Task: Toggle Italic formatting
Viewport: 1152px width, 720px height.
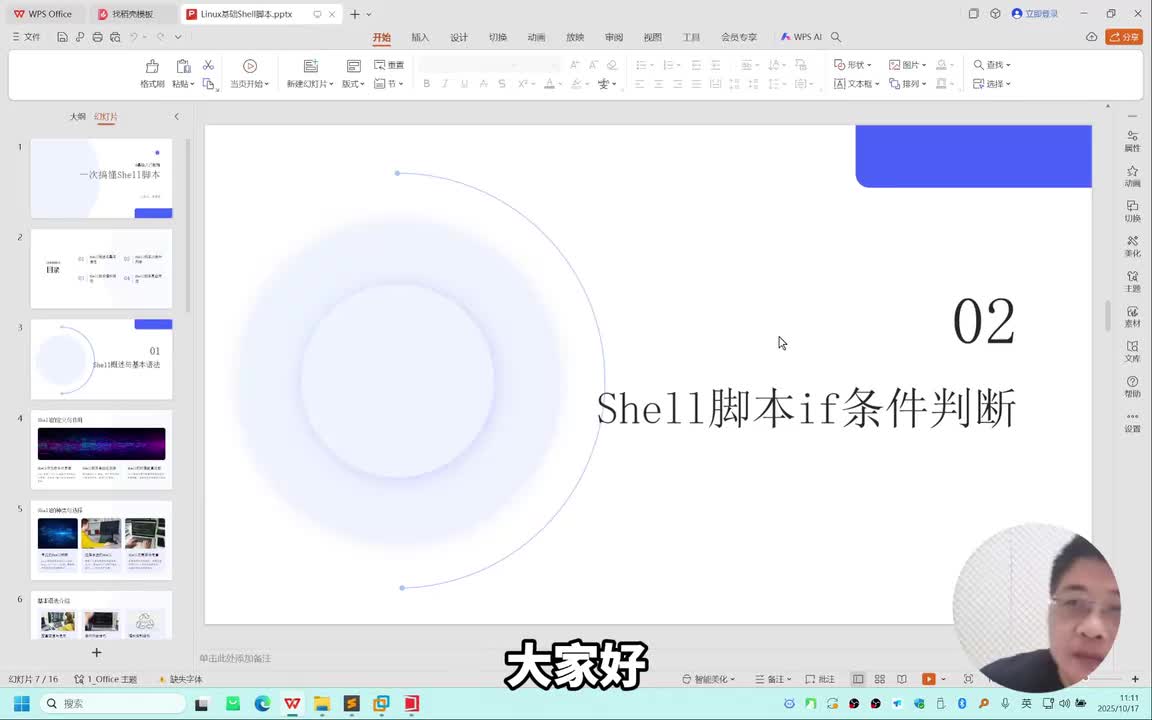Action: pos(445,84)
